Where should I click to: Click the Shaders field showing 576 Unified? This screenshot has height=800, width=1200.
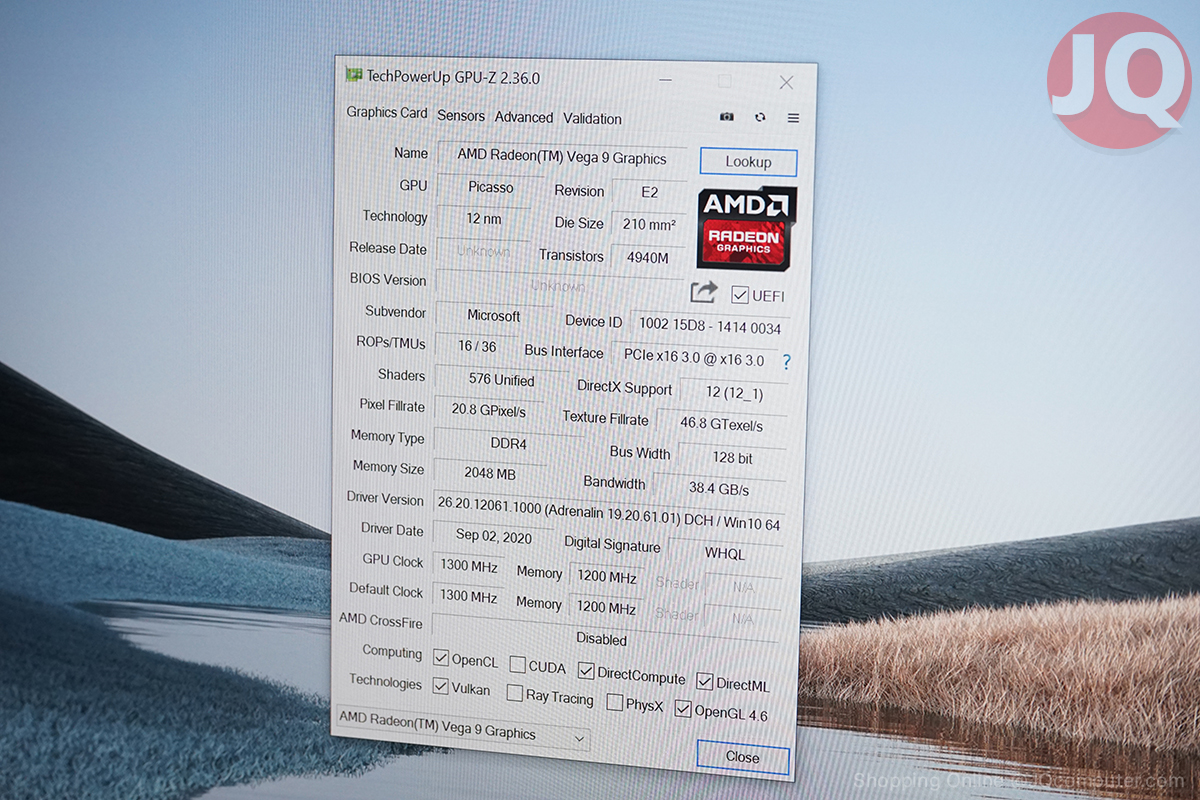(501, 380)
